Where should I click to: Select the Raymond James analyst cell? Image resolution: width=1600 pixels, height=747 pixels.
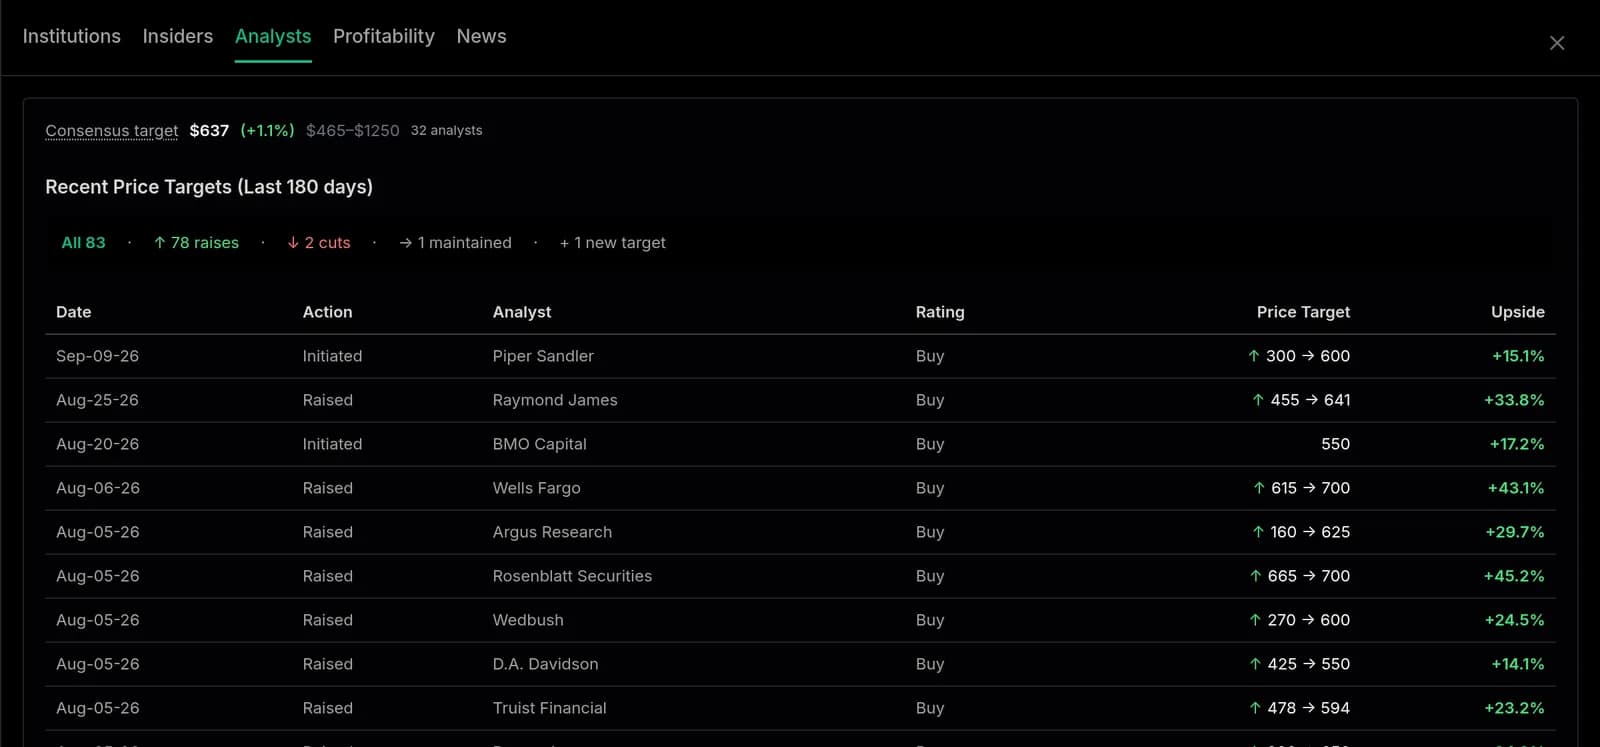pos(555,400)
